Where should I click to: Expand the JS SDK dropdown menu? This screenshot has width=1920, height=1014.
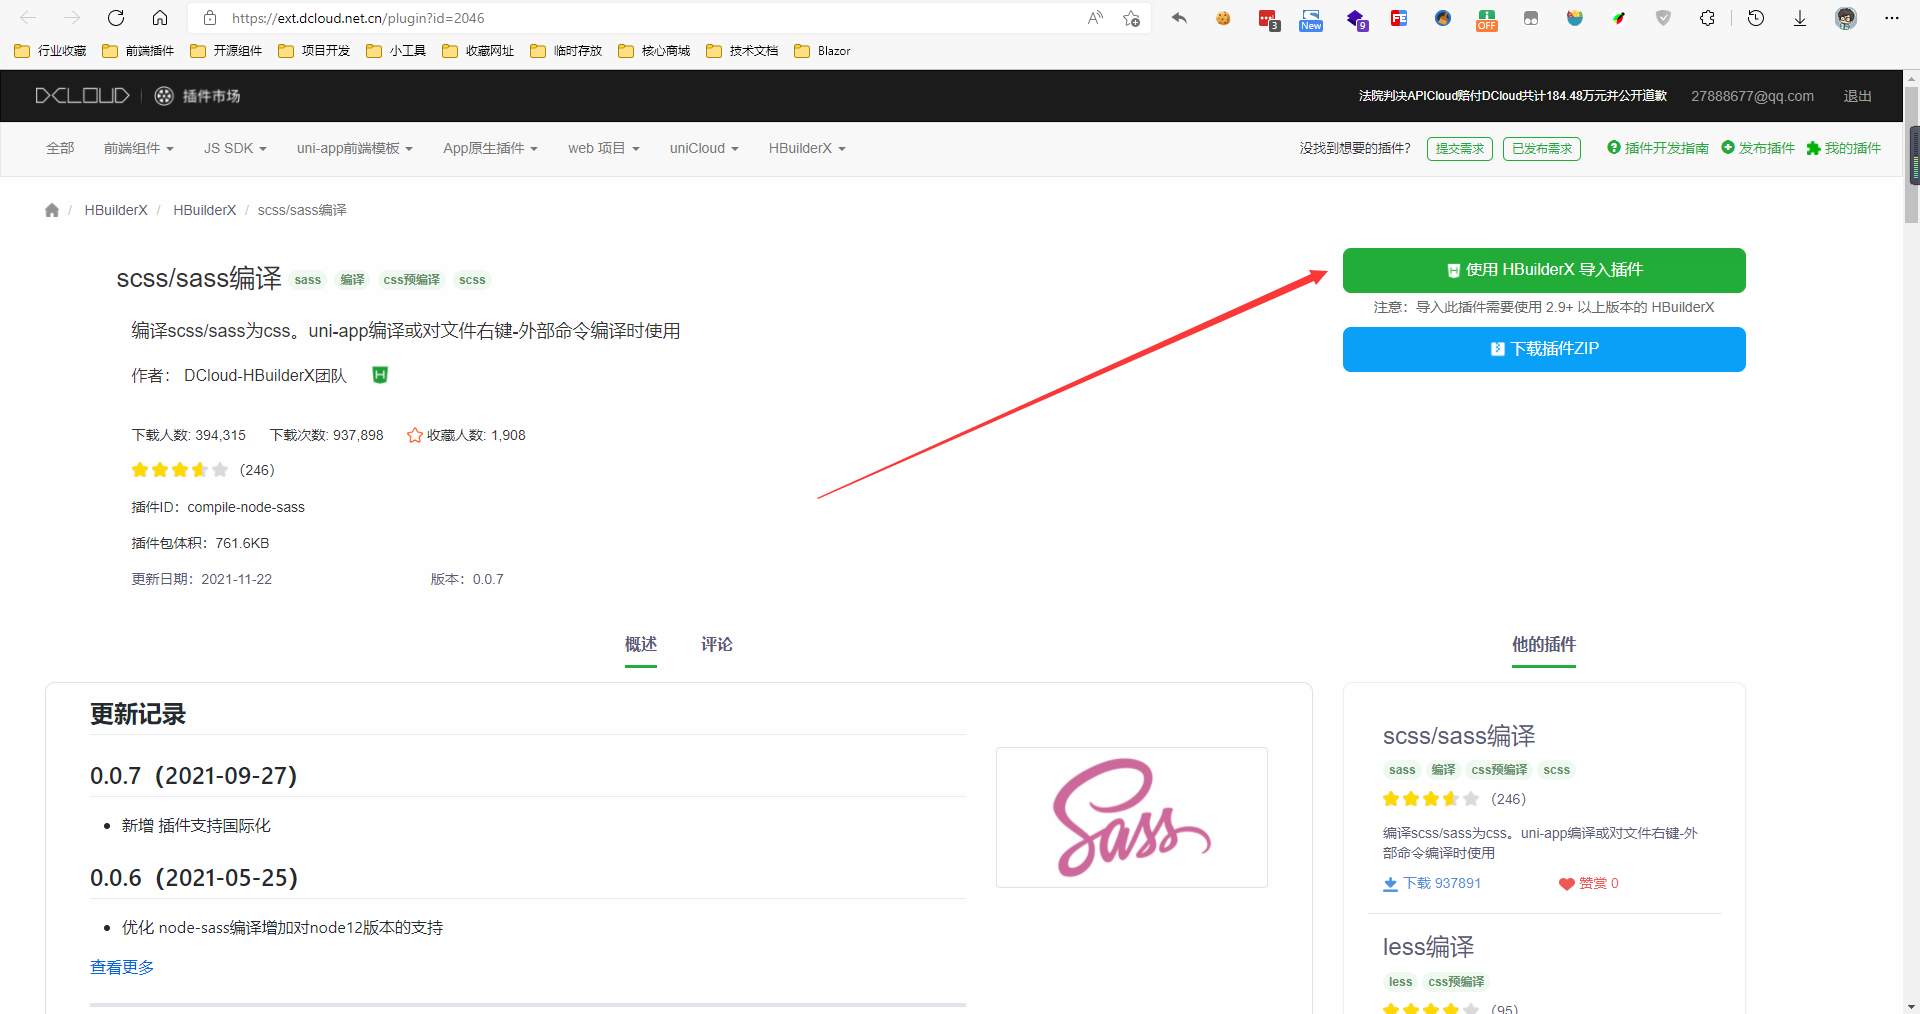click(x=235, y=149)
